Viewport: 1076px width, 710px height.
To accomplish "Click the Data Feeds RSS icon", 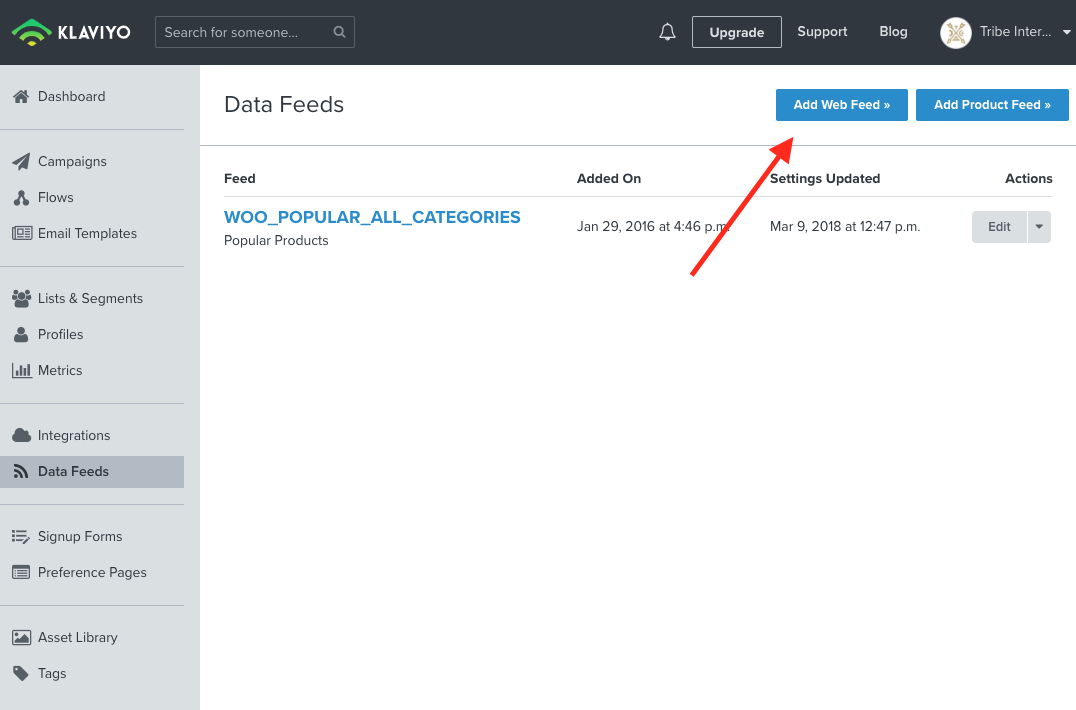I will click(x=21, y=471).
